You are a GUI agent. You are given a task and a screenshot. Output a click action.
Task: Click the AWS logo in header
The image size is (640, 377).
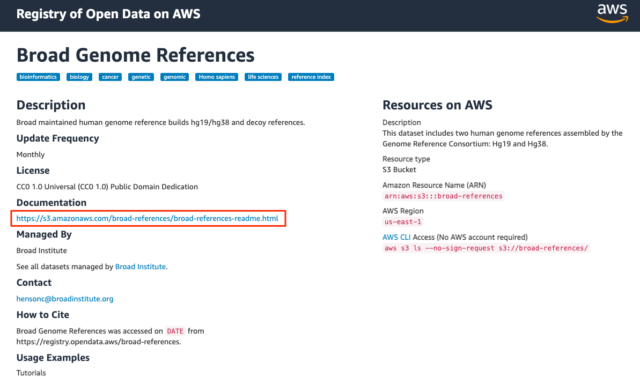point(612,13)
